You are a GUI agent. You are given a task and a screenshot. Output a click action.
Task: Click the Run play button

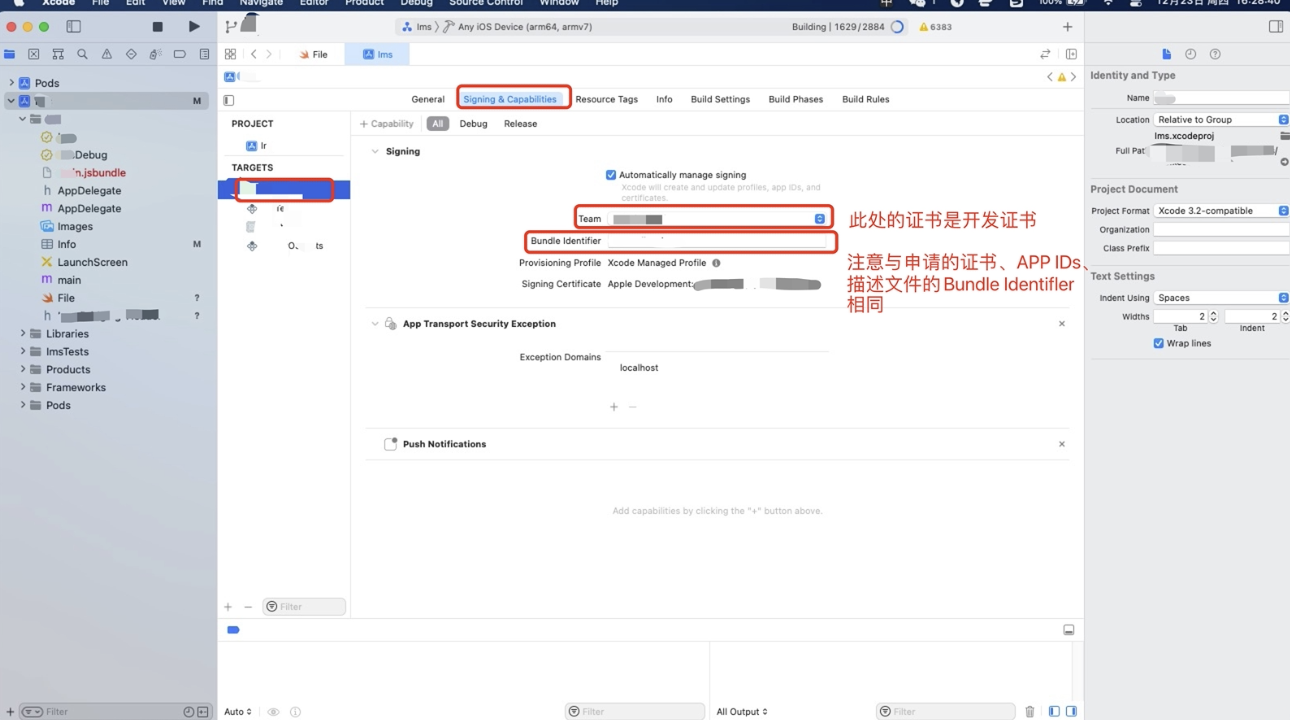point(194,27)
